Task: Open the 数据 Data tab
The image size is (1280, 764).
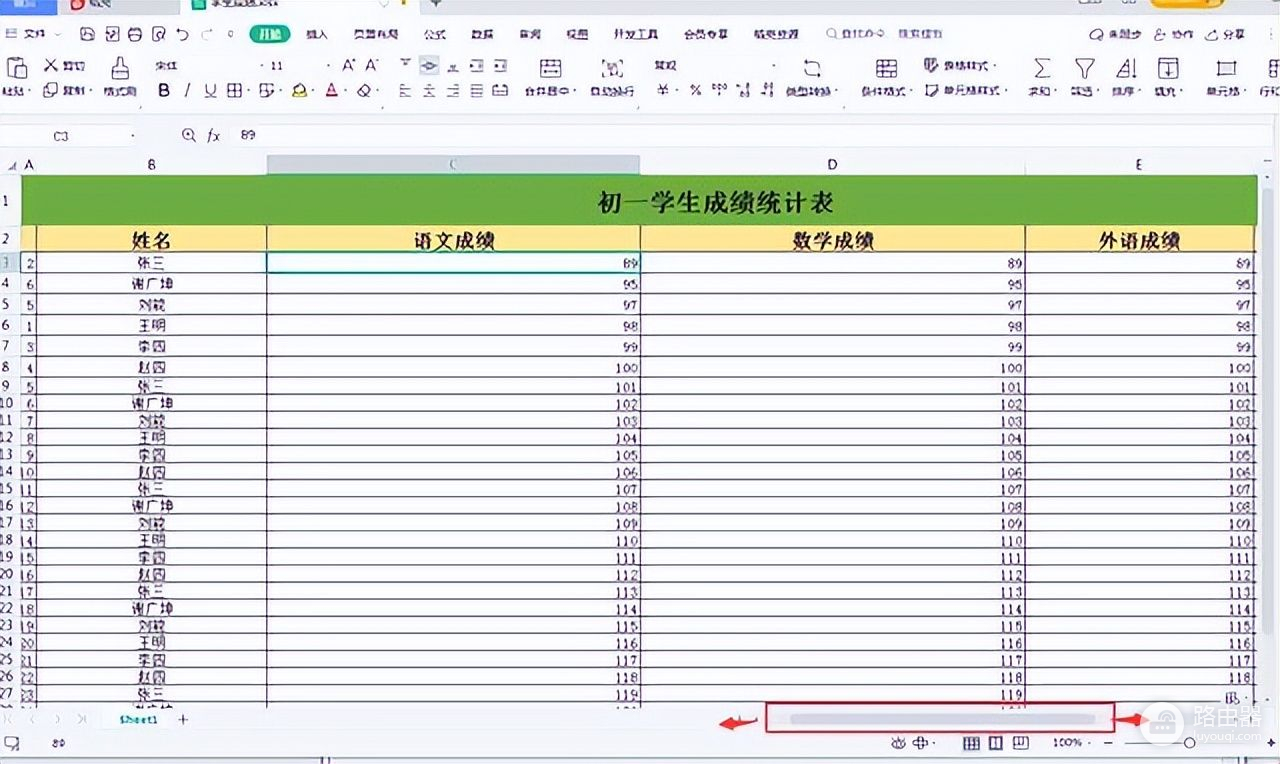Action: tap(483, 34)
